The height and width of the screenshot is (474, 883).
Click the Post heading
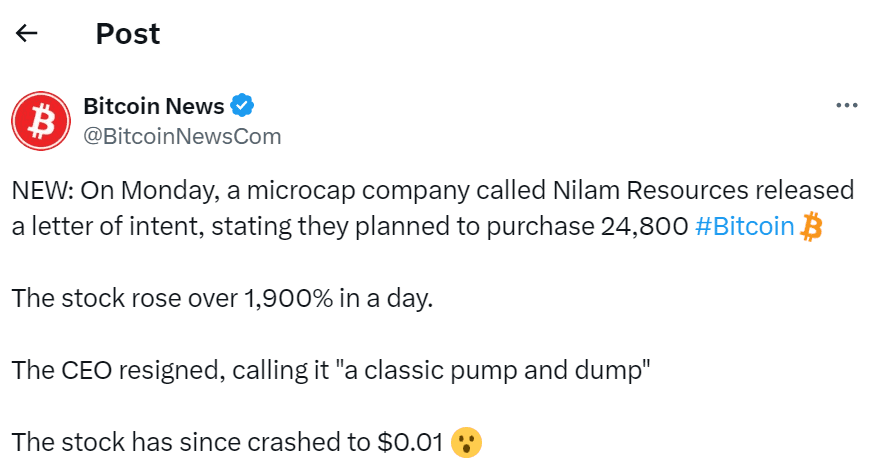point(128,33)
